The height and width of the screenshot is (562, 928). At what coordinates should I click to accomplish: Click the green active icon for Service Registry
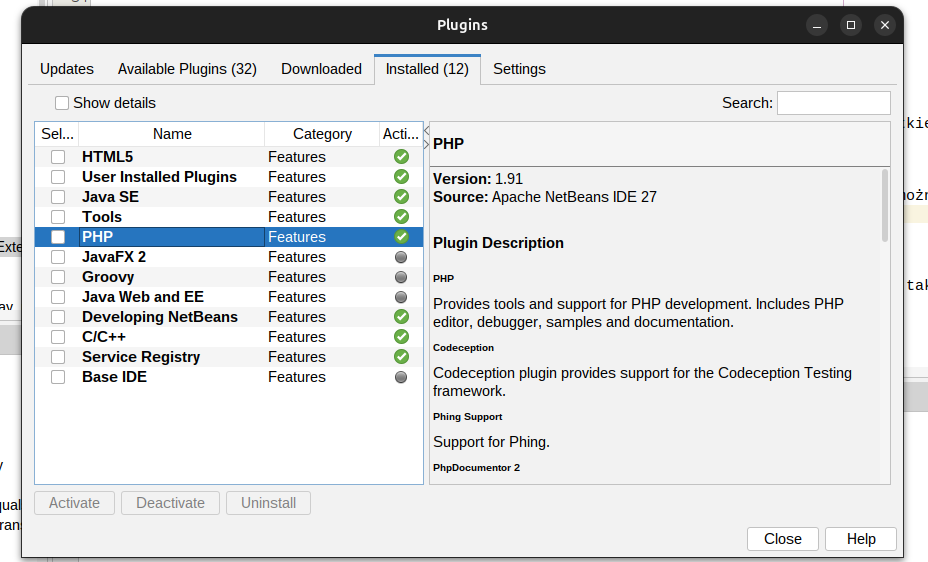click(x=401, y=357)
